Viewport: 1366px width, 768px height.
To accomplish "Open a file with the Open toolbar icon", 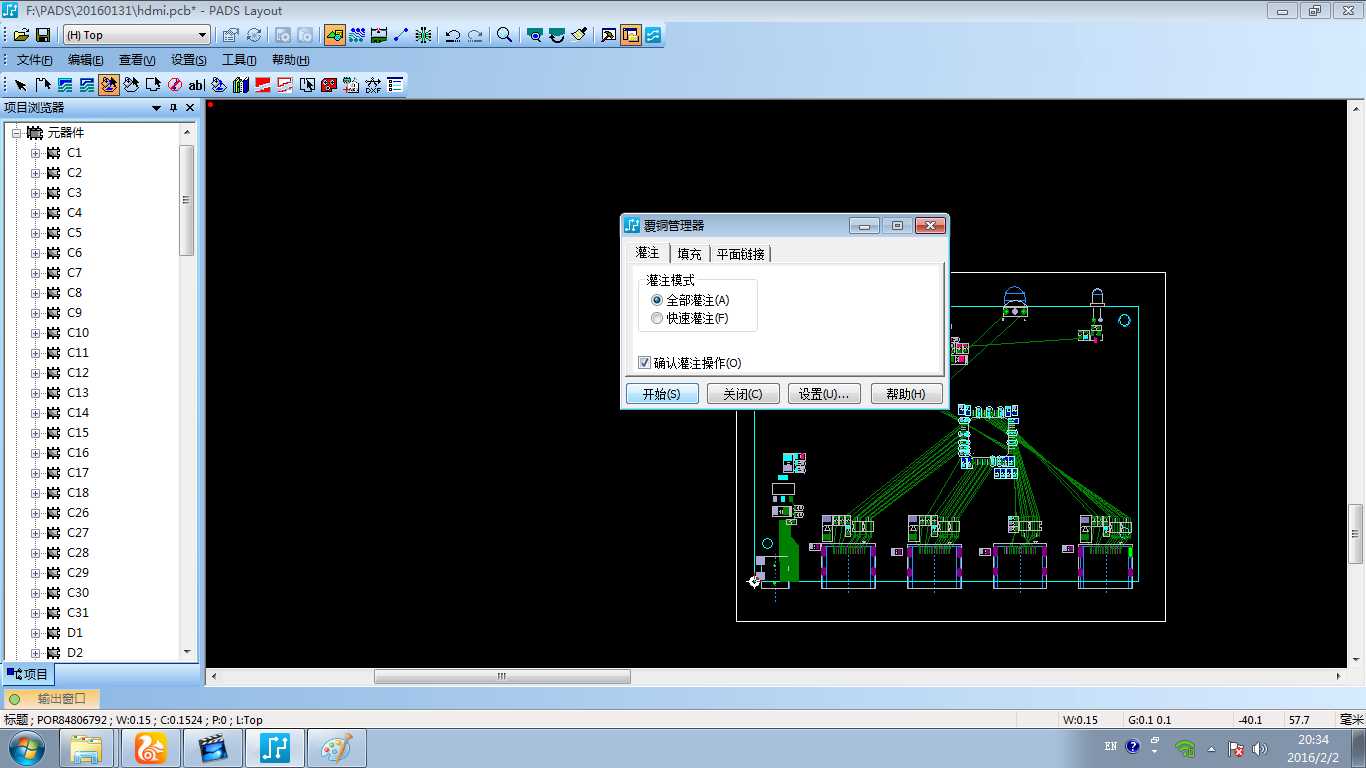I will pyautogui.click(x=21, y=35).
